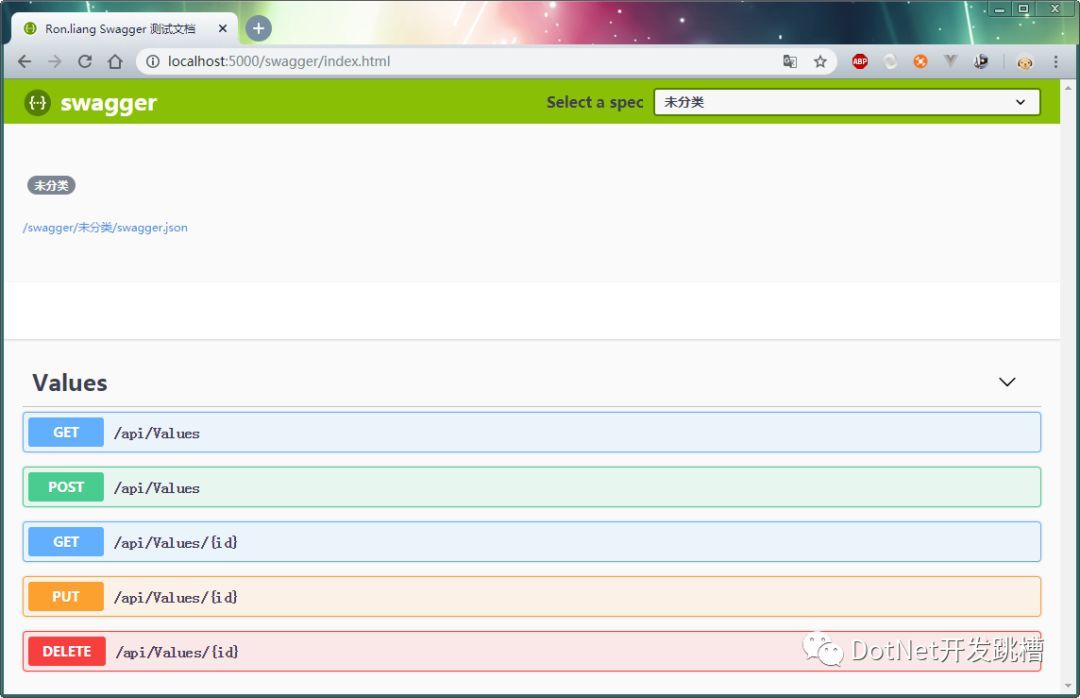Image resolution: width=1080 pixels, height=698 pixels.
Task: Minimize the browser window
Action: (999, 9)
